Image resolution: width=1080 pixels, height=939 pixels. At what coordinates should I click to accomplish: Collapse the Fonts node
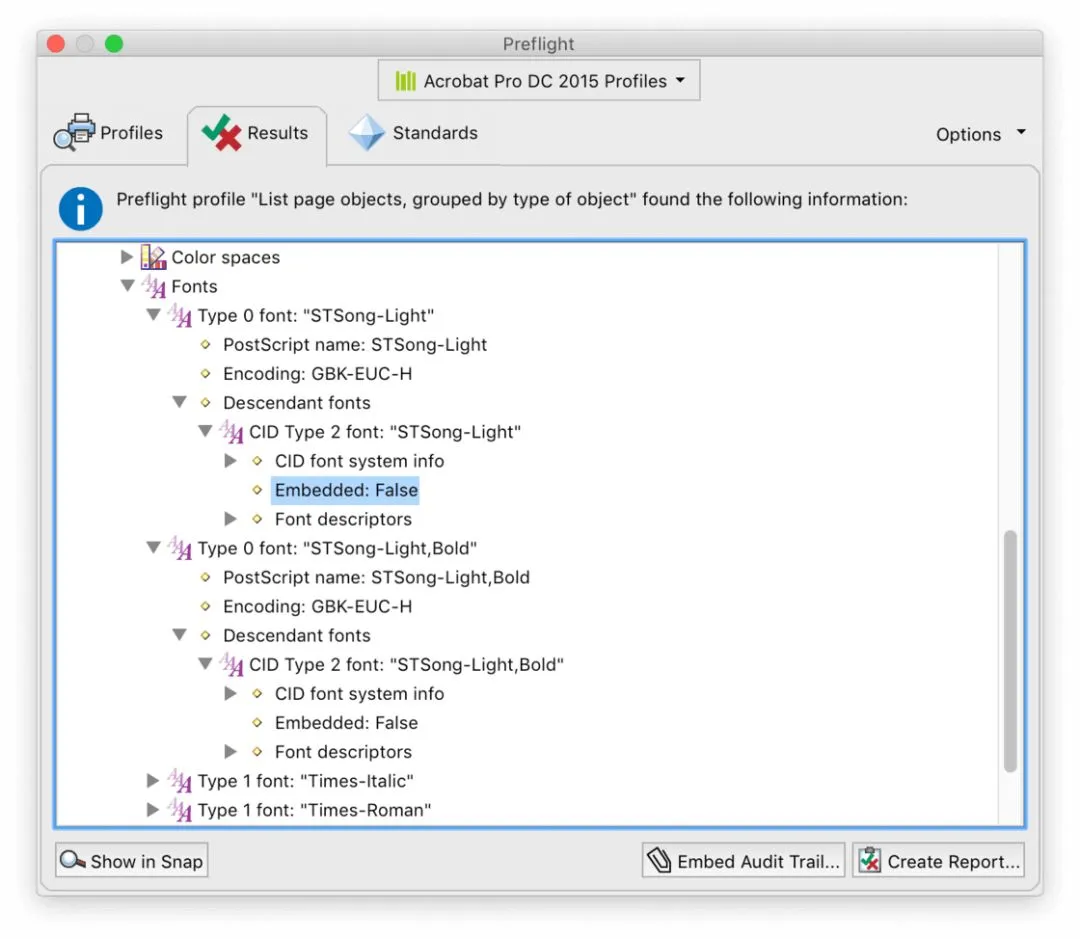[x=127, y=286]
